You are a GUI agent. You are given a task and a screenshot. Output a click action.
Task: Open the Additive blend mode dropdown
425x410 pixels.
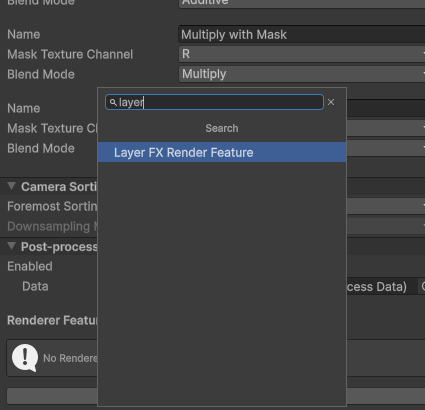(x=302, y=3)
